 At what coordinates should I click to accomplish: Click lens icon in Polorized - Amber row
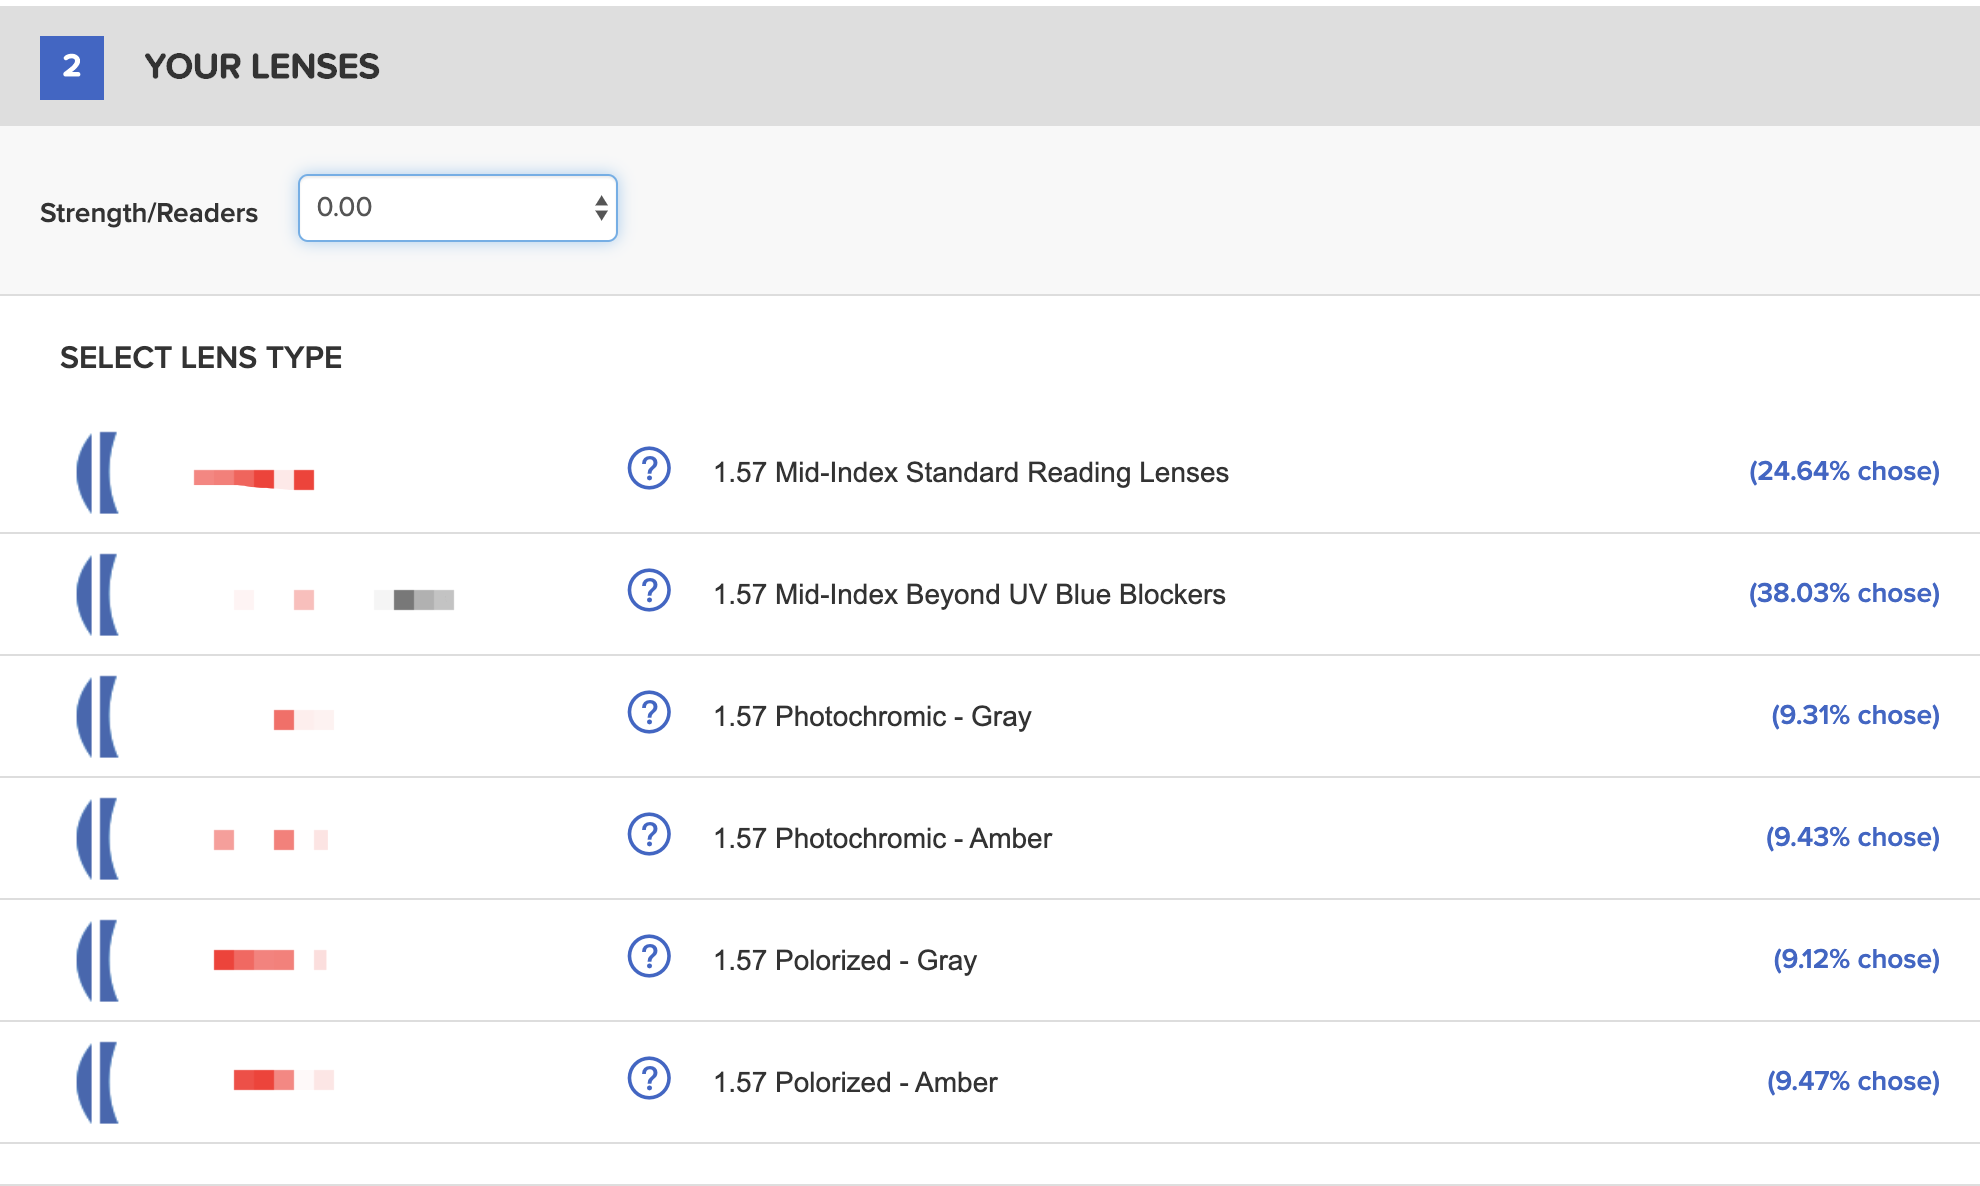(98, 1083)
